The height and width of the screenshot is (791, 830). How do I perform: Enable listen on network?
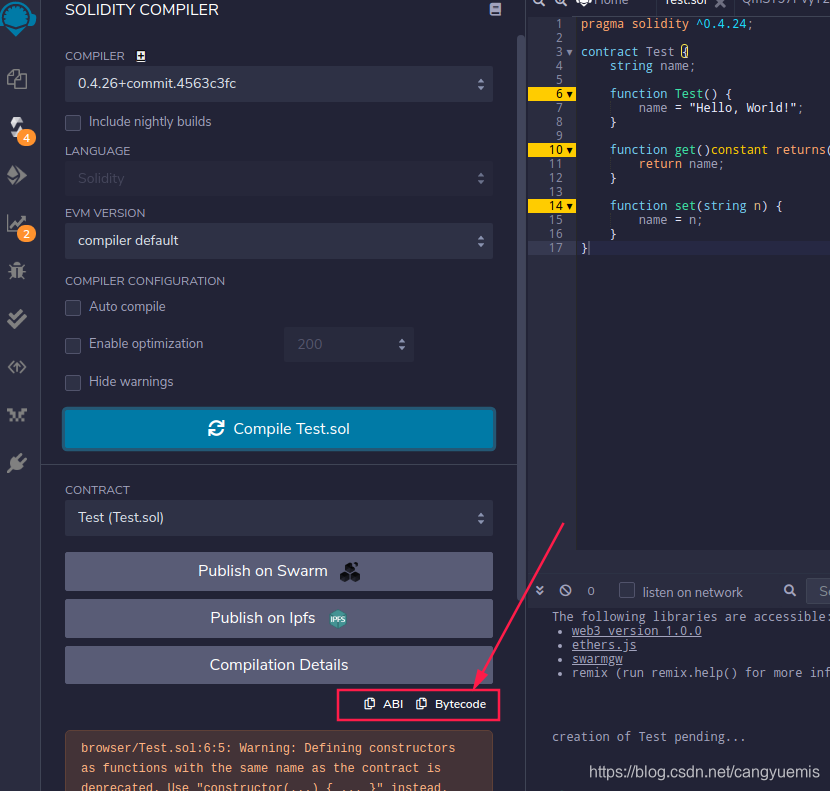pyautogui.click(x=625, y=591)
